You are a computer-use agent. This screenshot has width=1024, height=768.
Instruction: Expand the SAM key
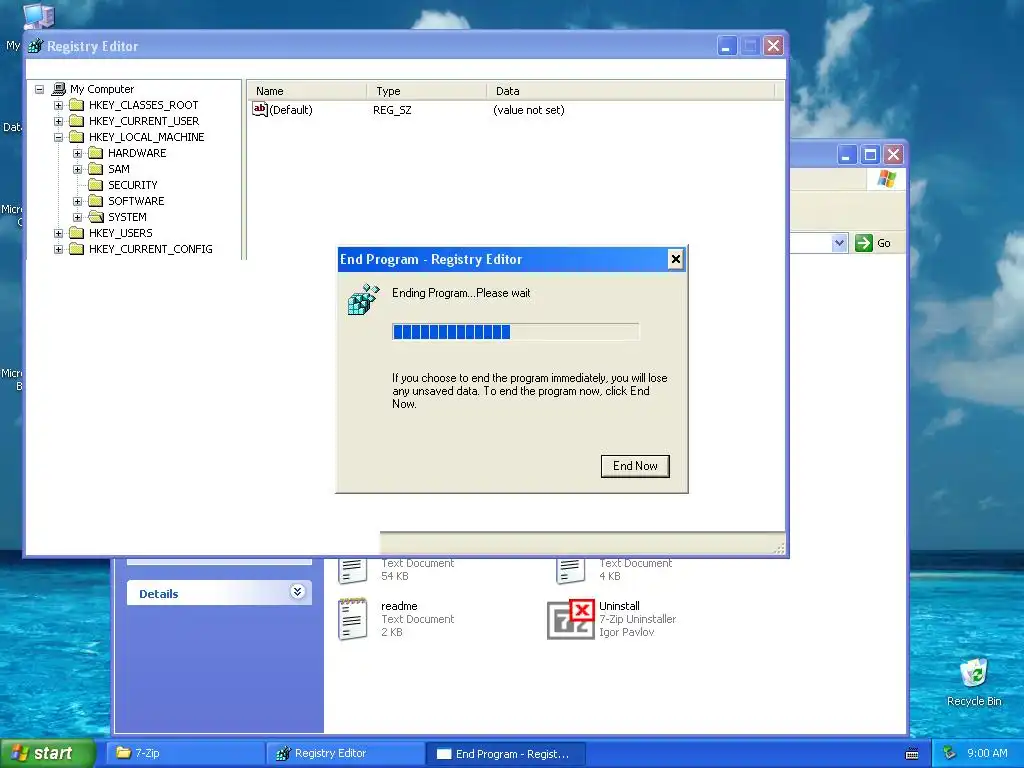pos(78,169)
